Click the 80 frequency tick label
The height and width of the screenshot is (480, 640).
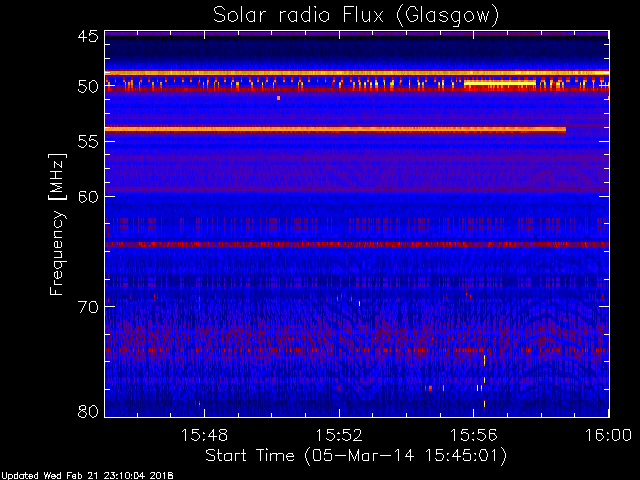pos(88,411)
